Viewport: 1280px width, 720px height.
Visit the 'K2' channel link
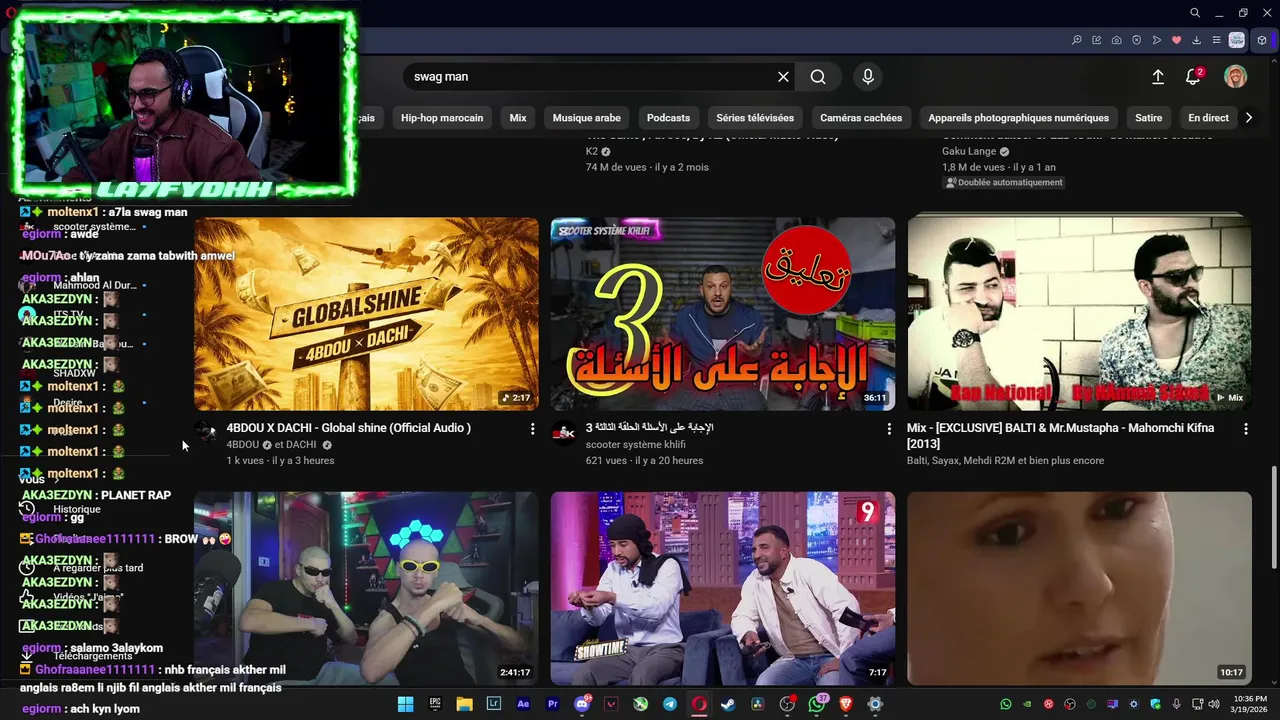pos(592,152)
